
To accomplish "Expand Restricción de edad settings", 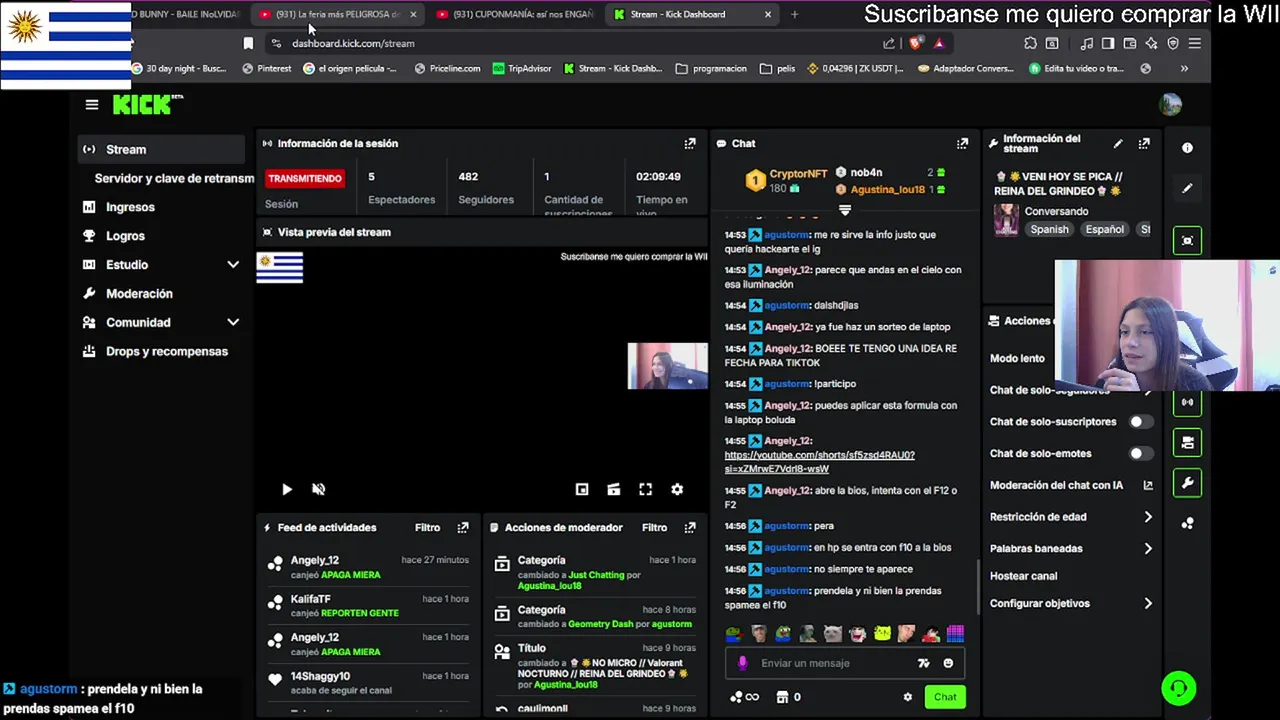I will 1148,517.
